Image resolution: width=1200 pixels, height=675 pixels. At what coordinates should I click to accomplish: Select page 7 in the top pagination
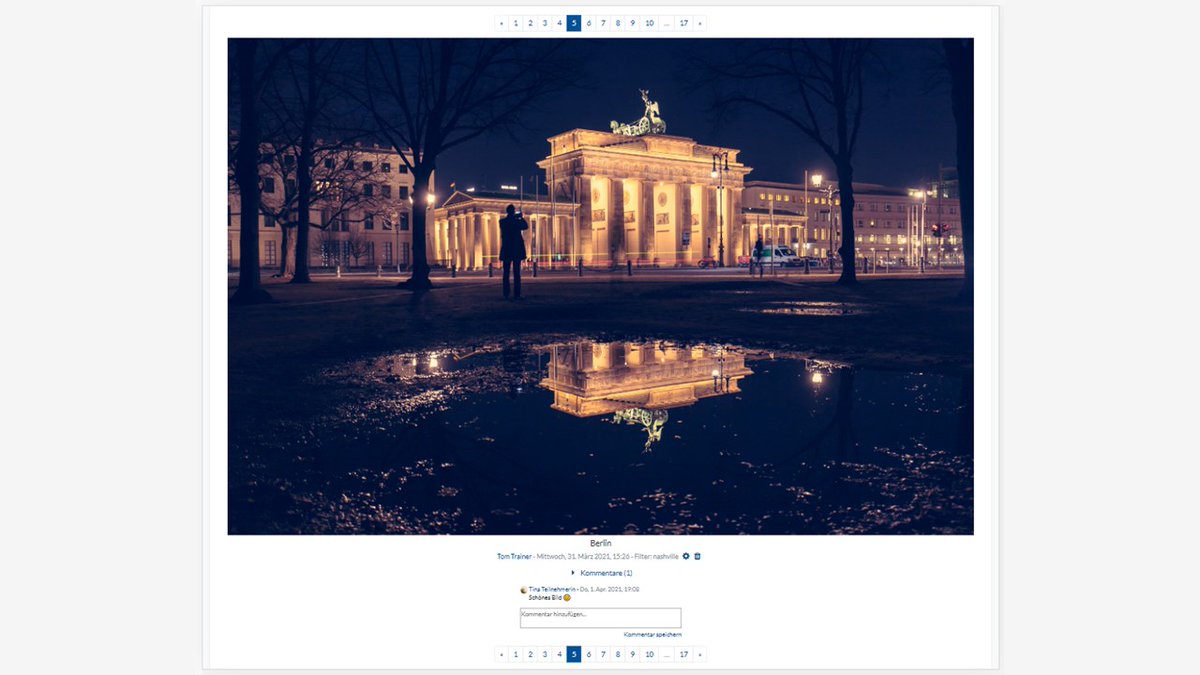[x=603, y=23]
